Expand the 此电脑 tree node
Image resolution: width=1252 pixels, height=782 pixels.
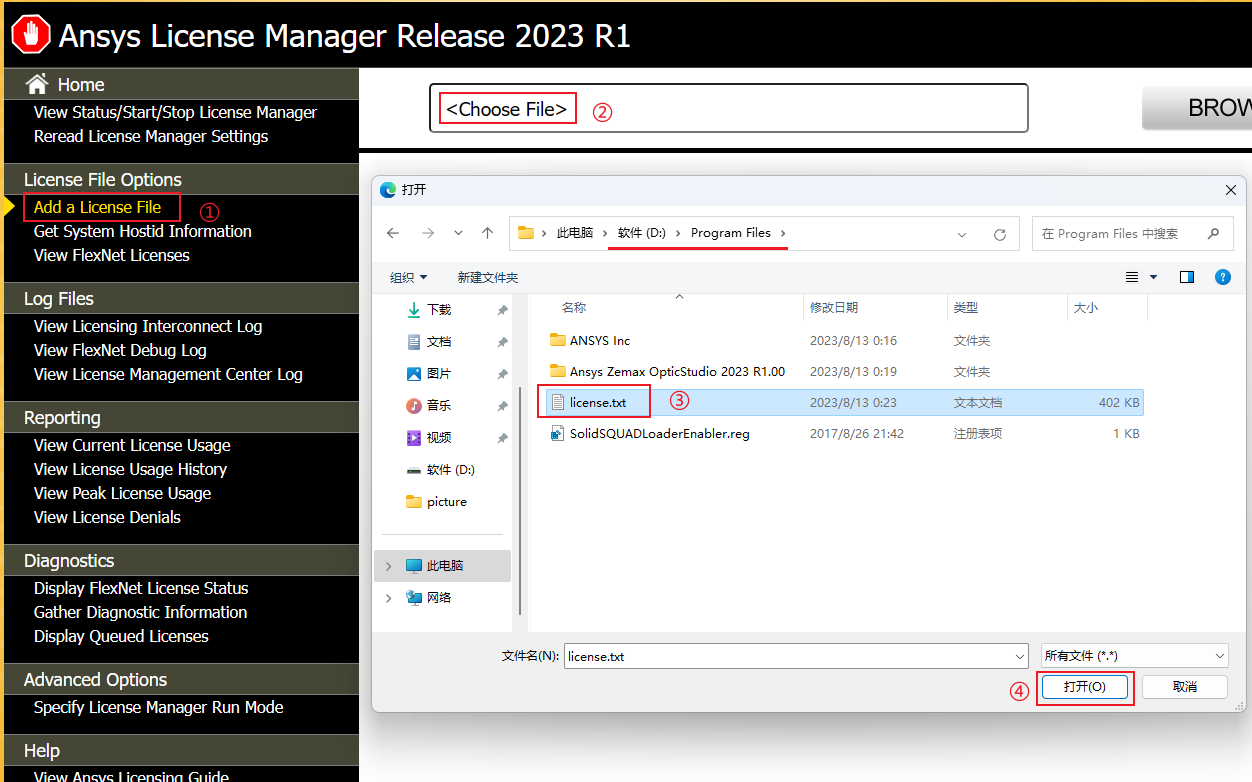[388, 566]
